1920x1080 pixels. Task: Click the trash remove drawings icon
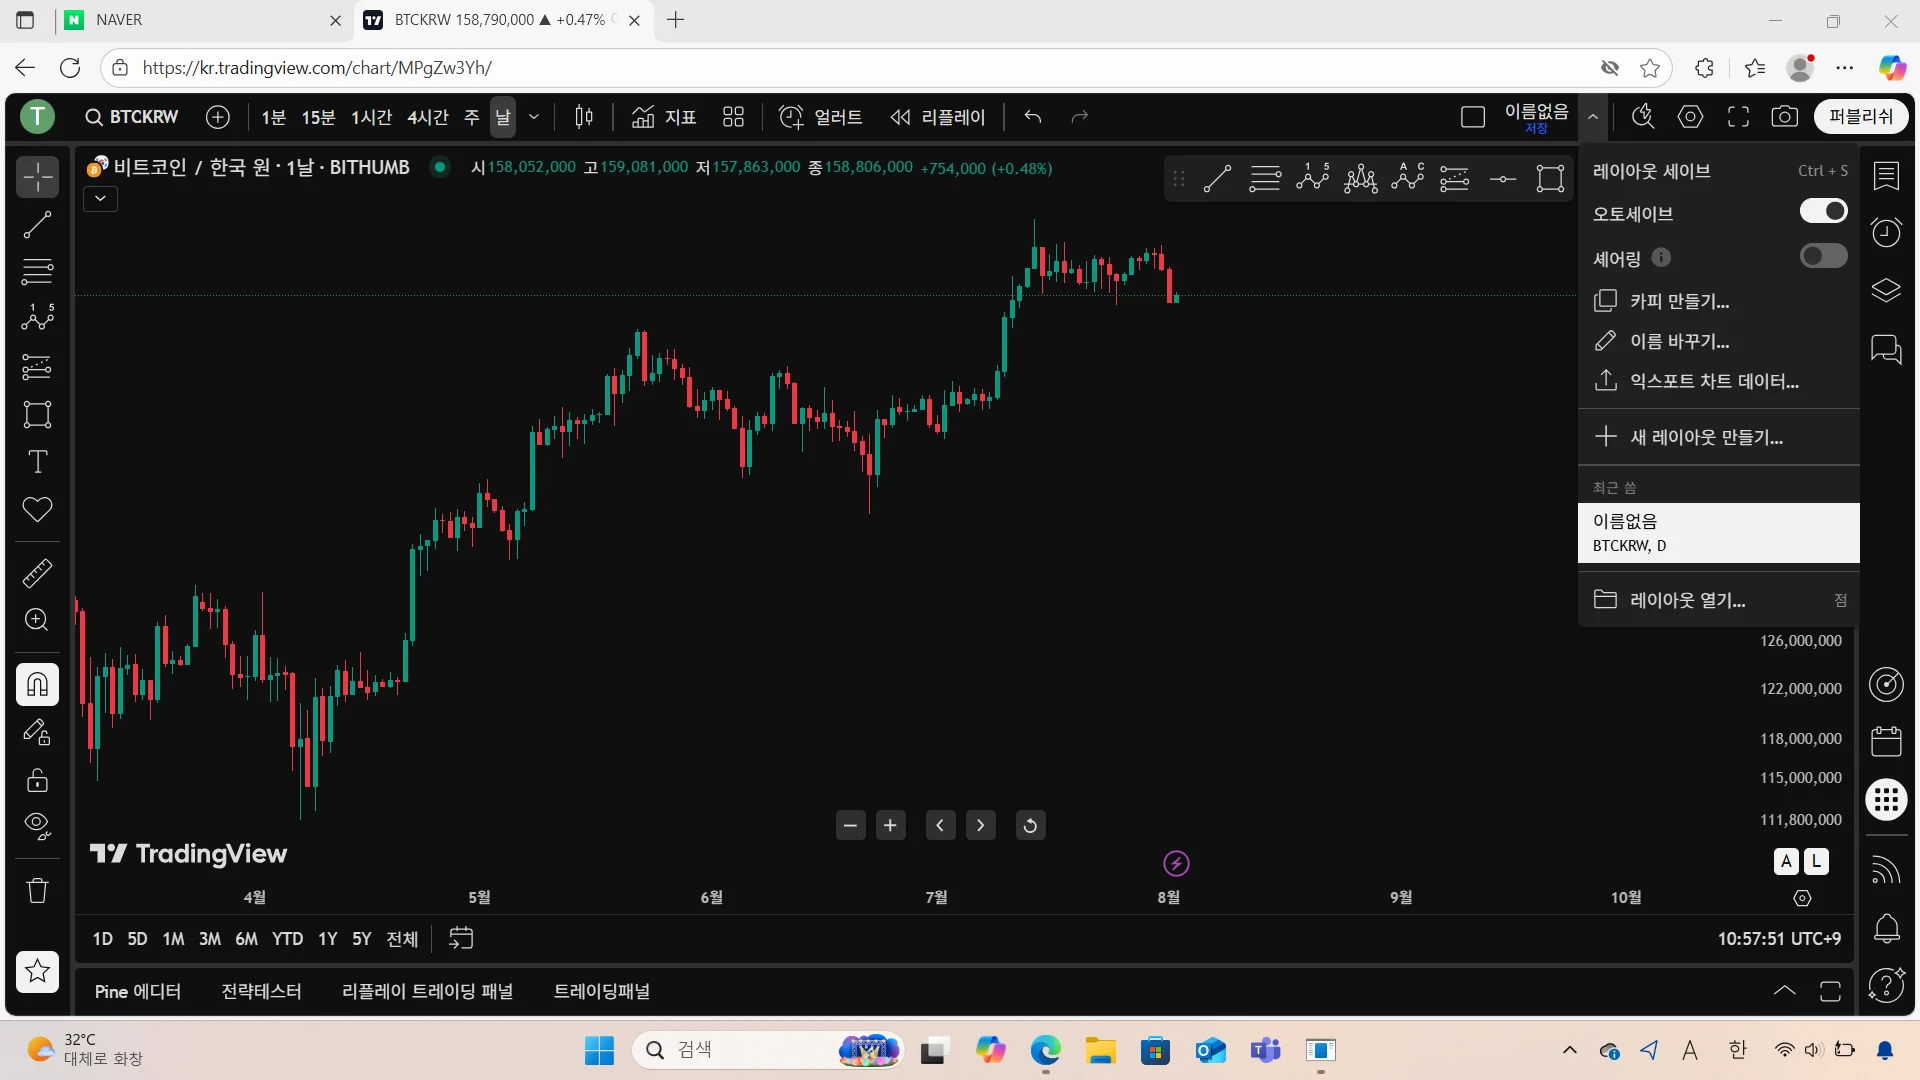pyautogui.click(x=37, y=890)
